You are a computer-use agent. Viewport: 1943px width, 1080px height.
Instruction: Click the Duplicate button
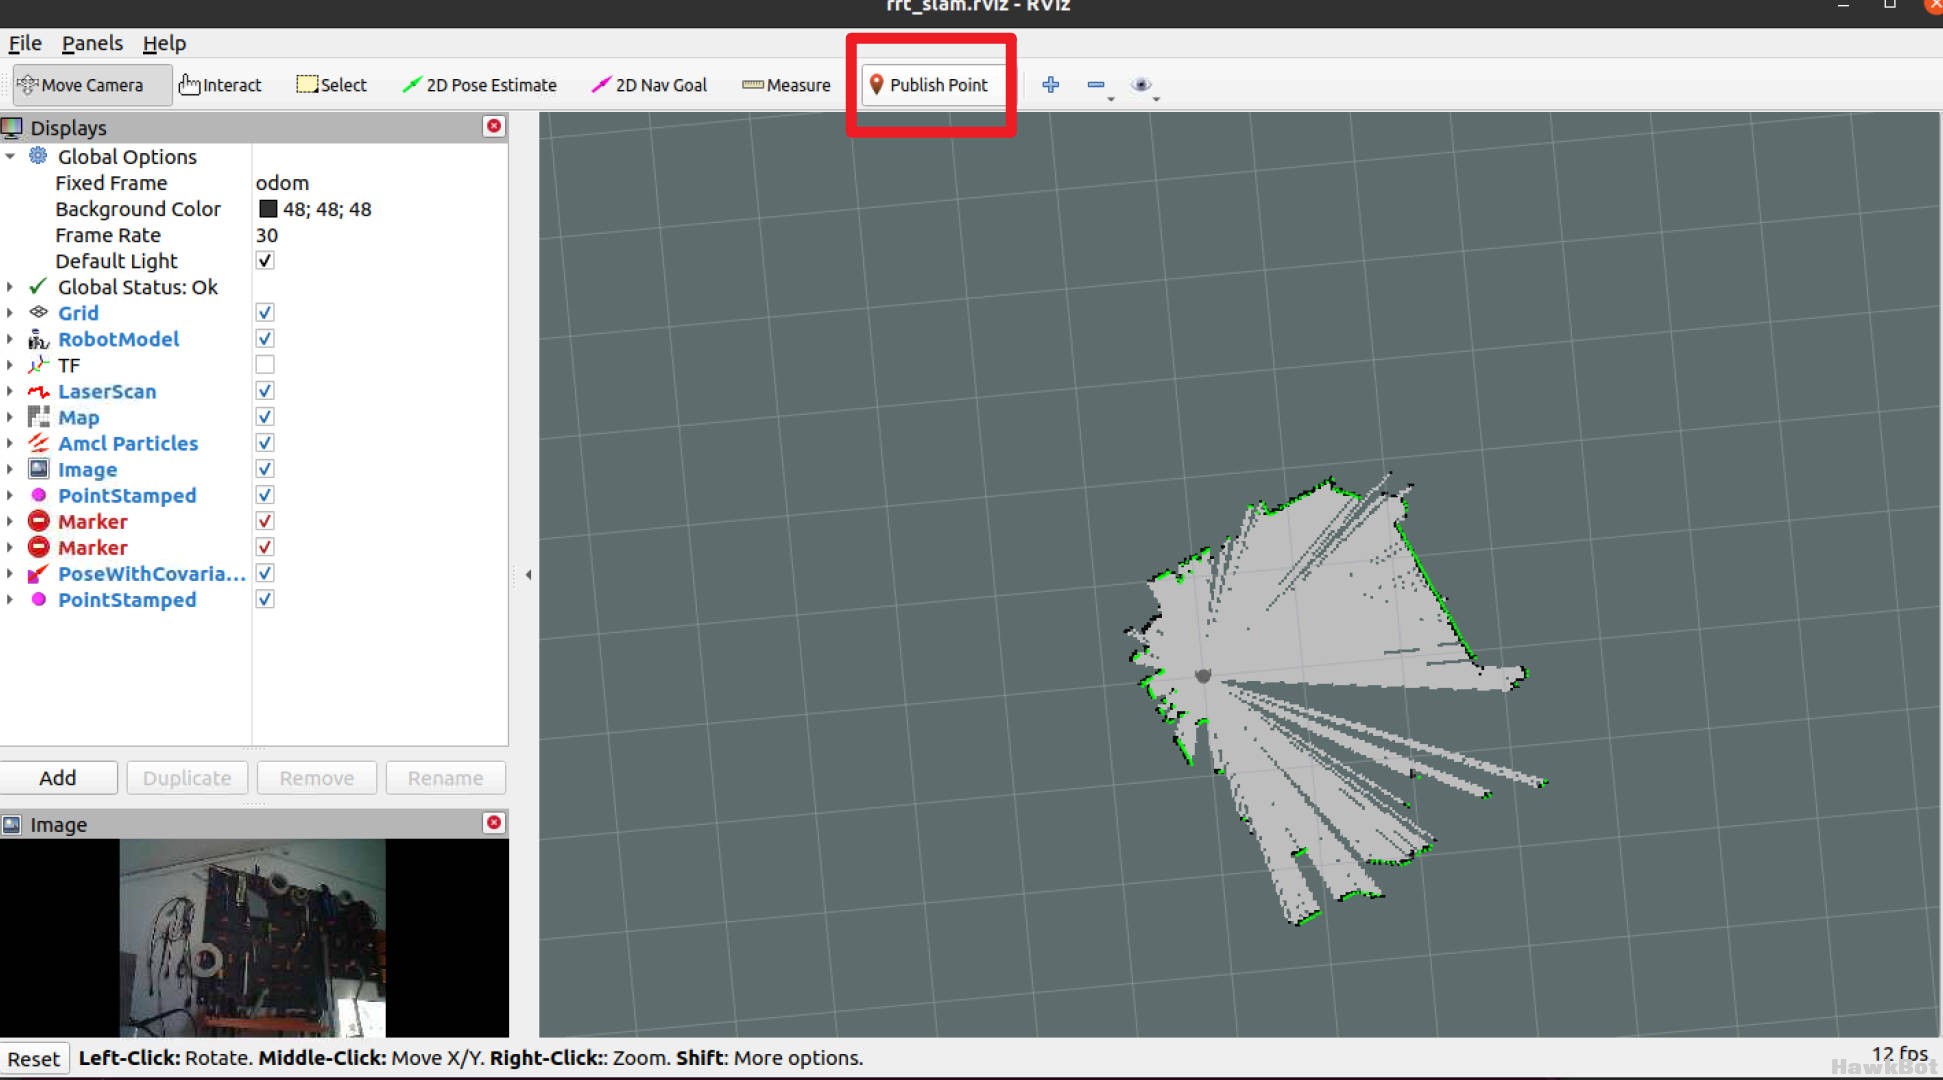click(x=187, y=778)
